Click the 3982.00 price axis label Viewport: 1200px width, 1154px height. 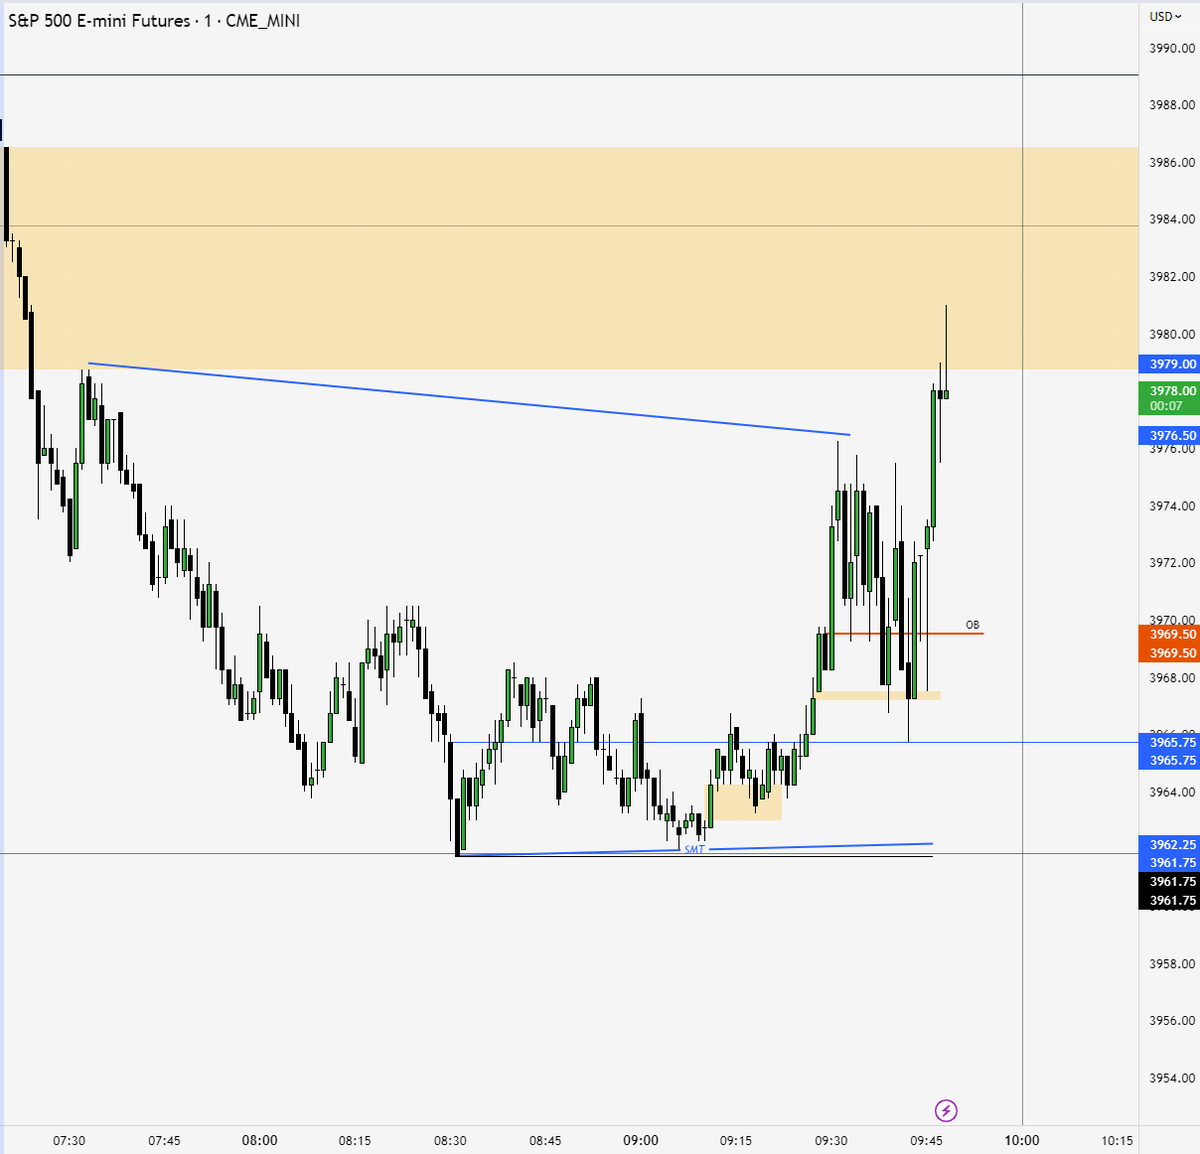point(1172,277)
